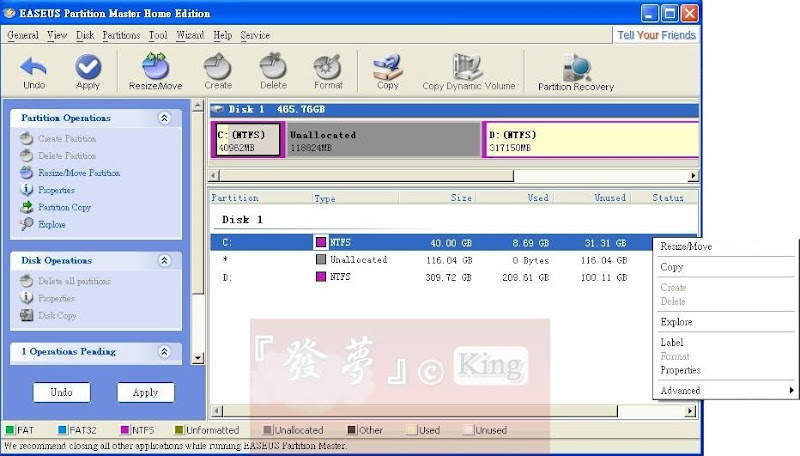Click the Disk 1 drive icon header
Image resolution: width=800 pixels, height=456 pixels.
click(217, 109)
